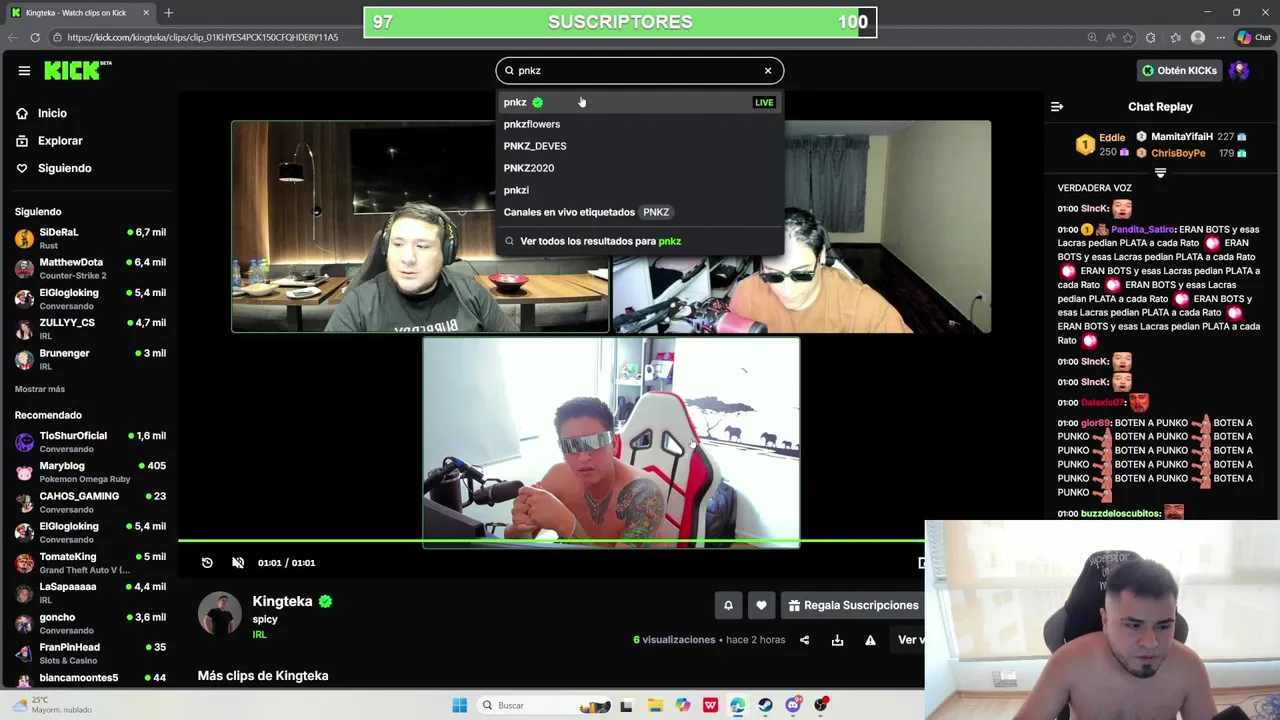This screenshot has width=1280, height=720.
Task: Click top gifter Eddie
Action: [1112, 137]
